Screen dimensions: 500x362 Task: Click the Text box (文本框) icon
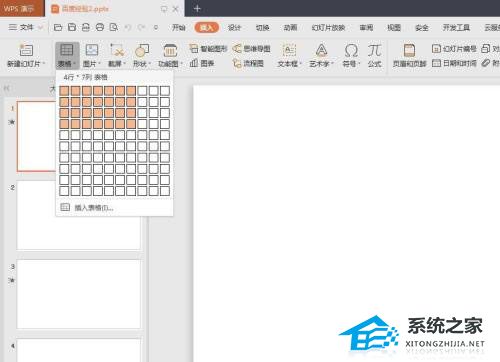click(x=289, y=50)
